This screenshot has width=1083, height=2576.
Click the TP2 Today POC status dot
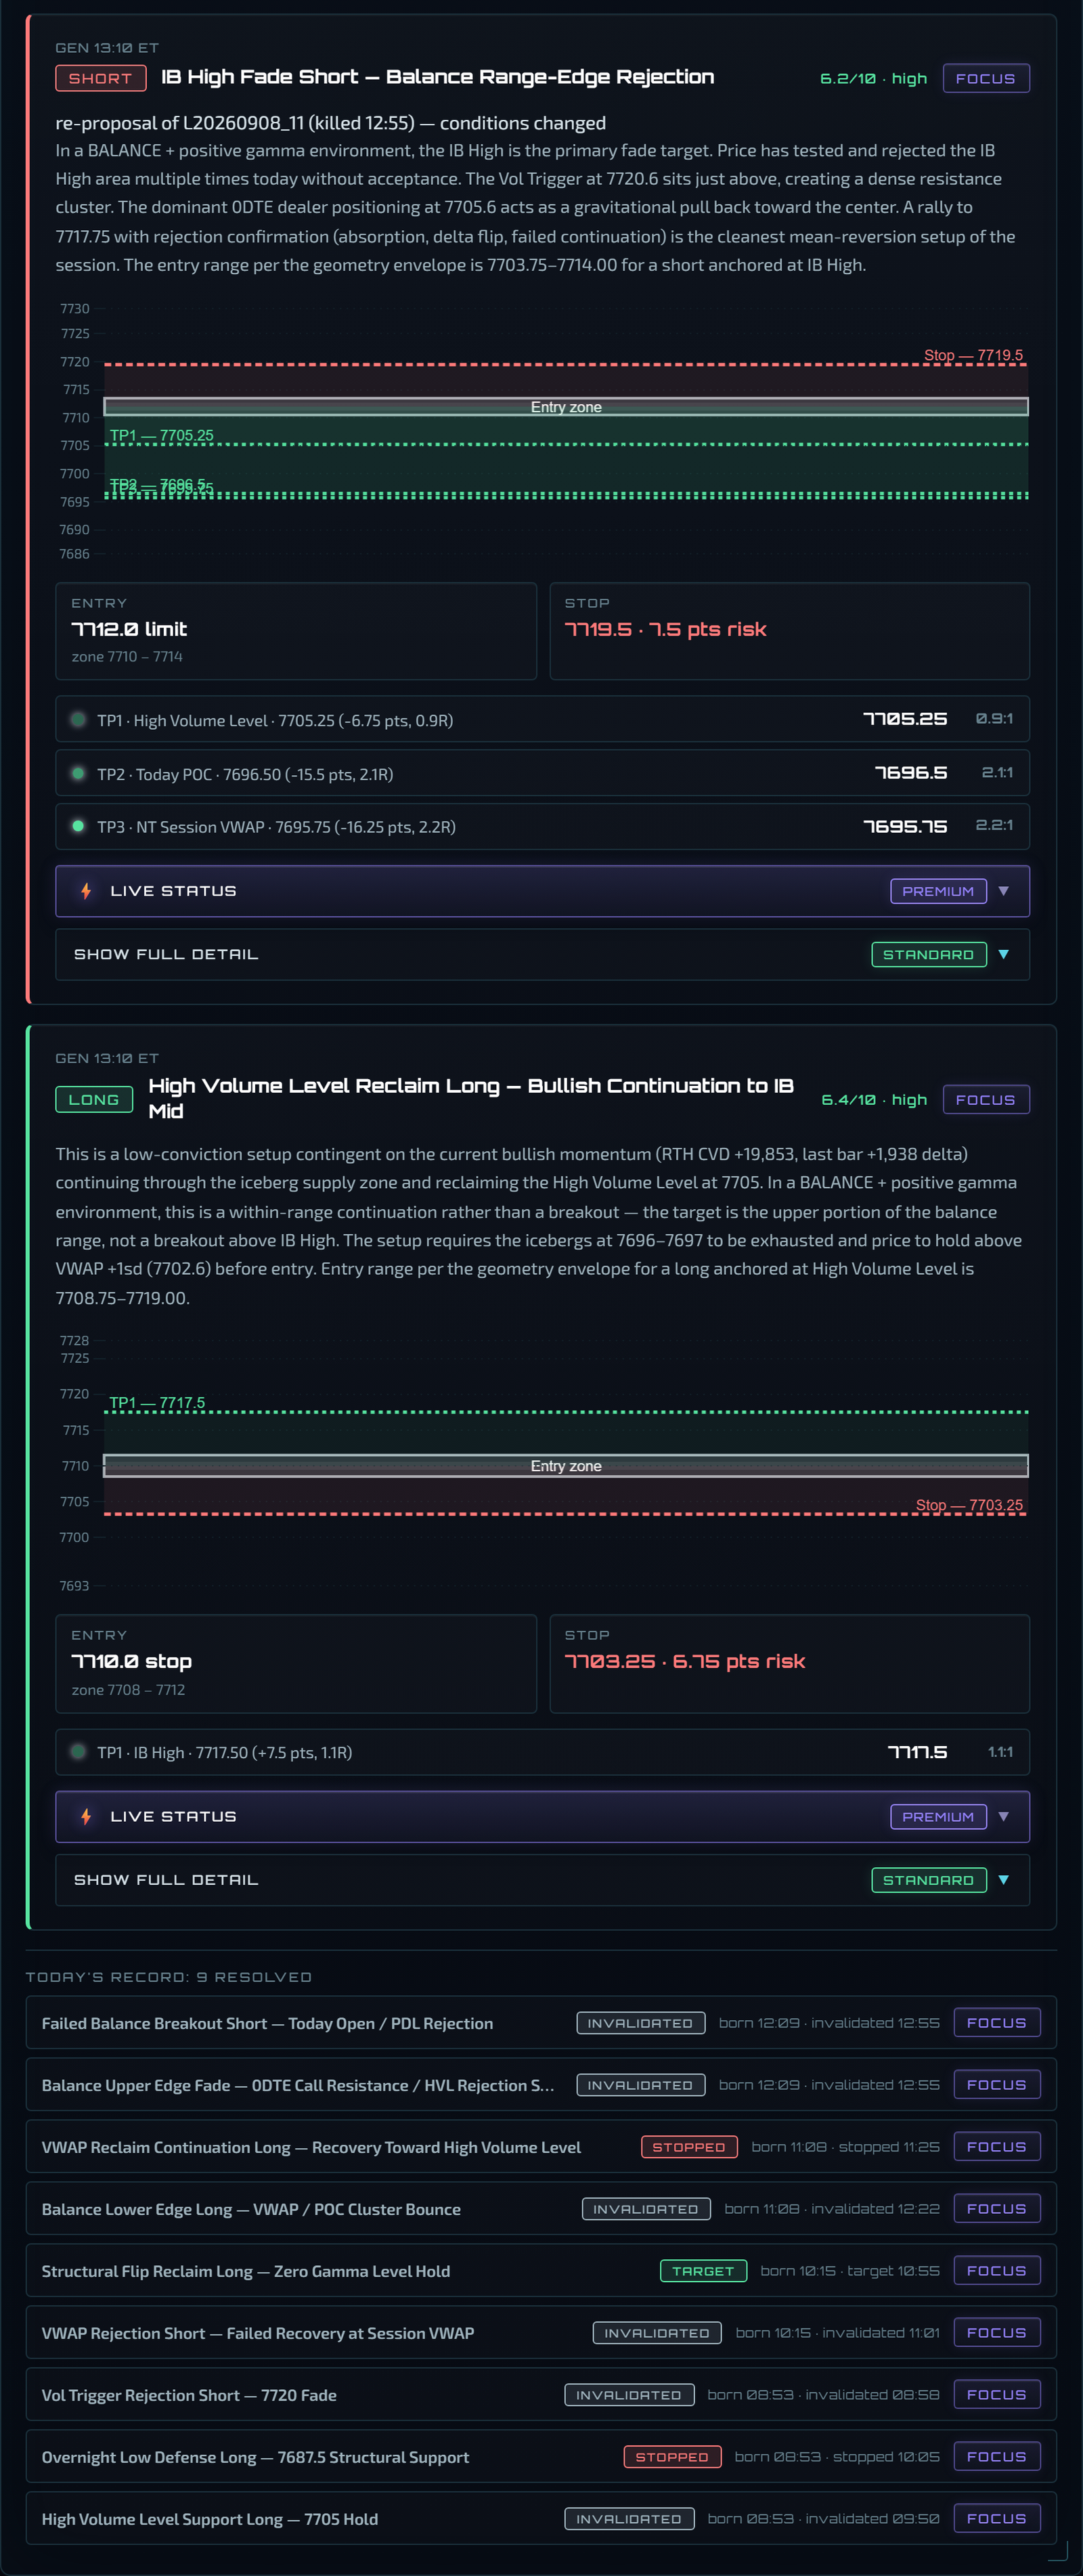[78, 773]
